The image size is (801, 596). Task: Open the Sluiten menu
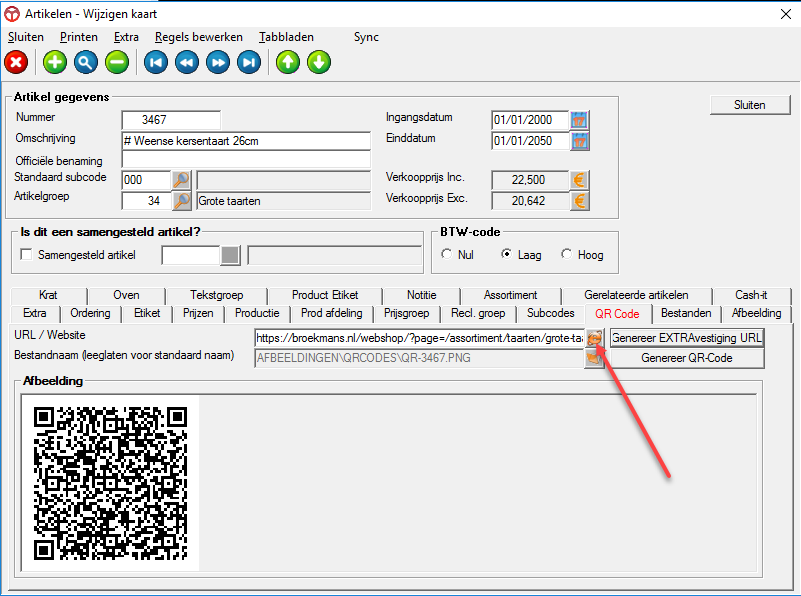click(26, 37)
